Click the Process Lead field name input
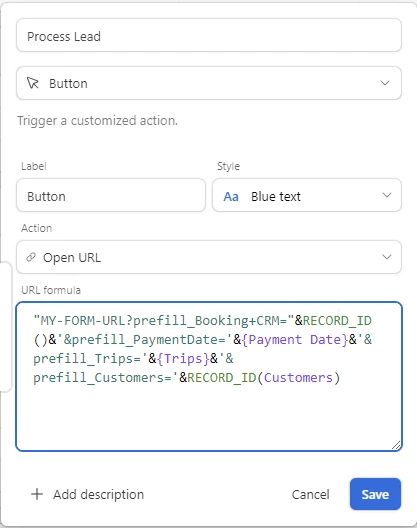Screen dimensions: 417x528 point(209,35)
